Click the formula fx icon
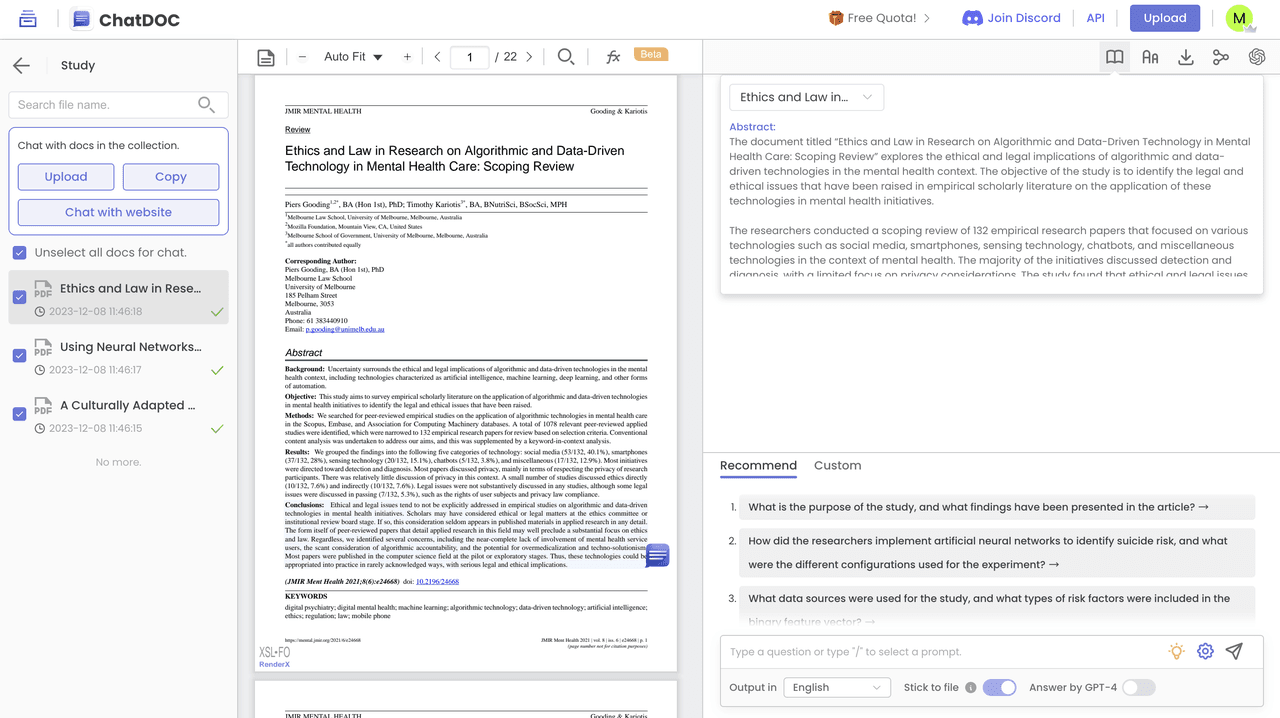1280x718 pixels. click(x=613, y=57)
